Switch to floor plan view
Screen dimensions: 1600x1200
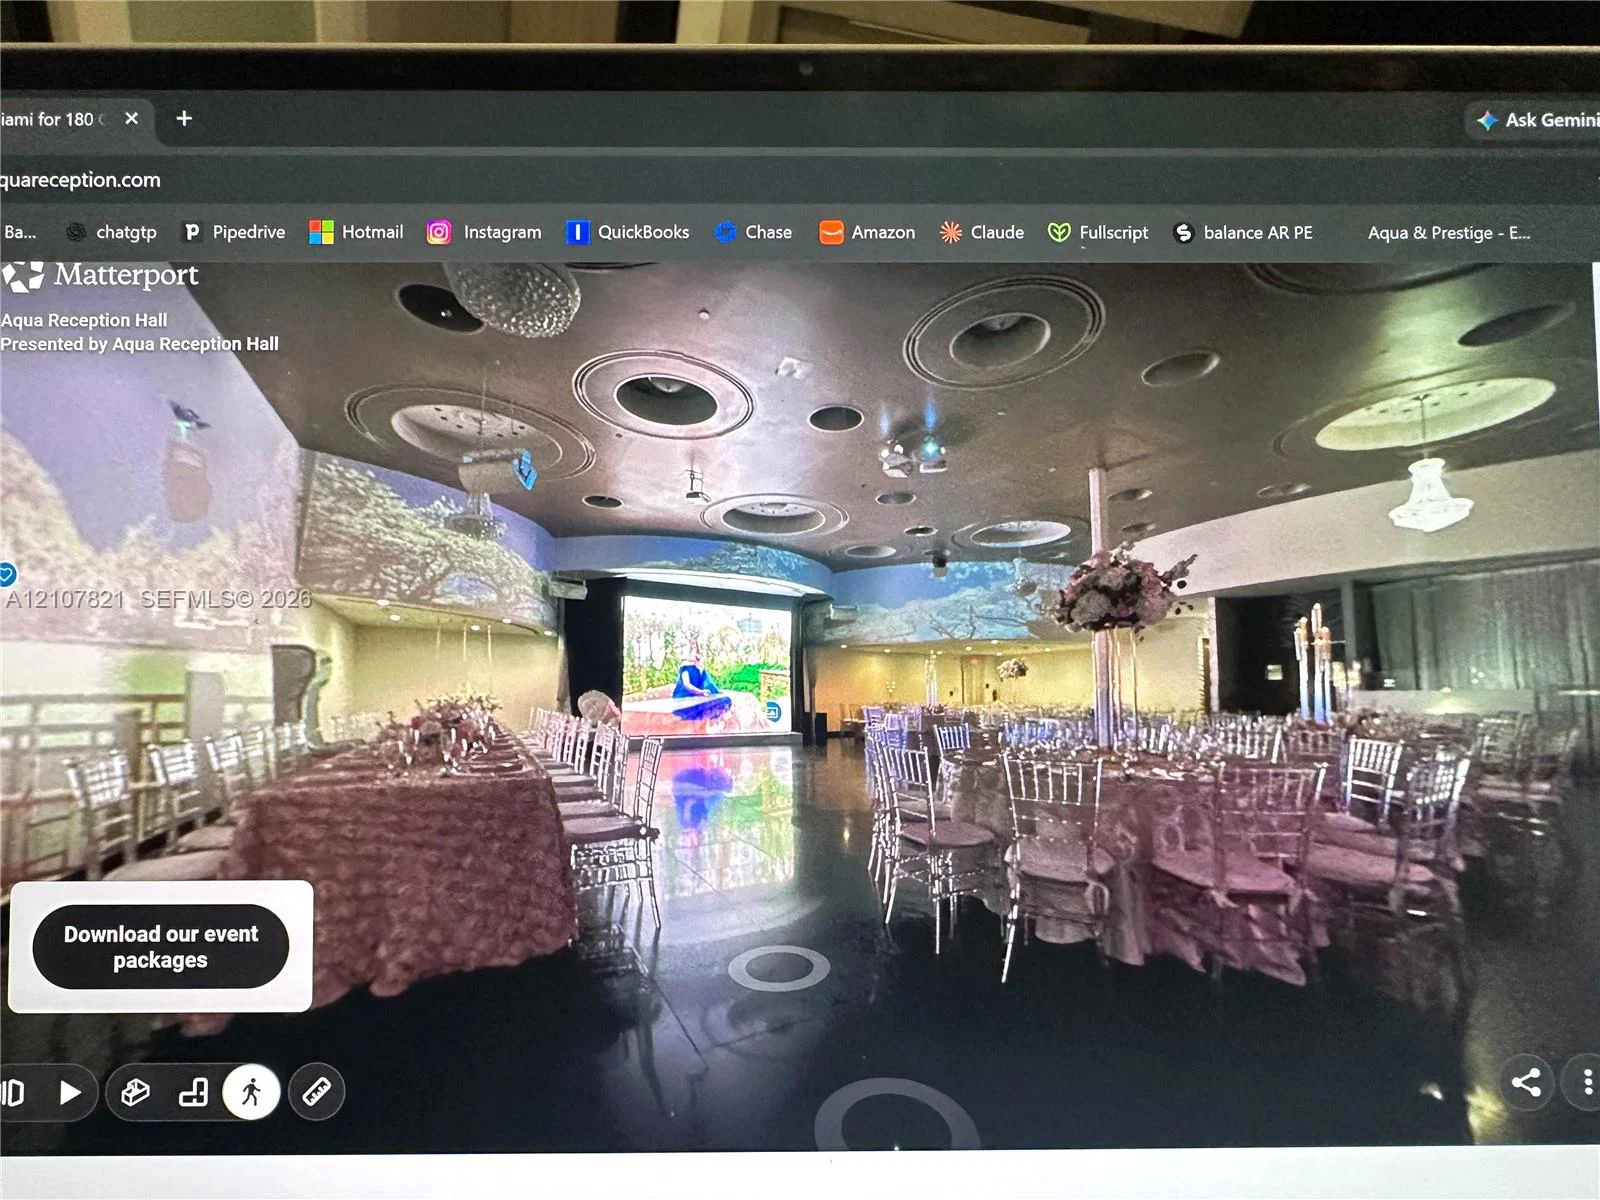click(x=193, y=1092)
